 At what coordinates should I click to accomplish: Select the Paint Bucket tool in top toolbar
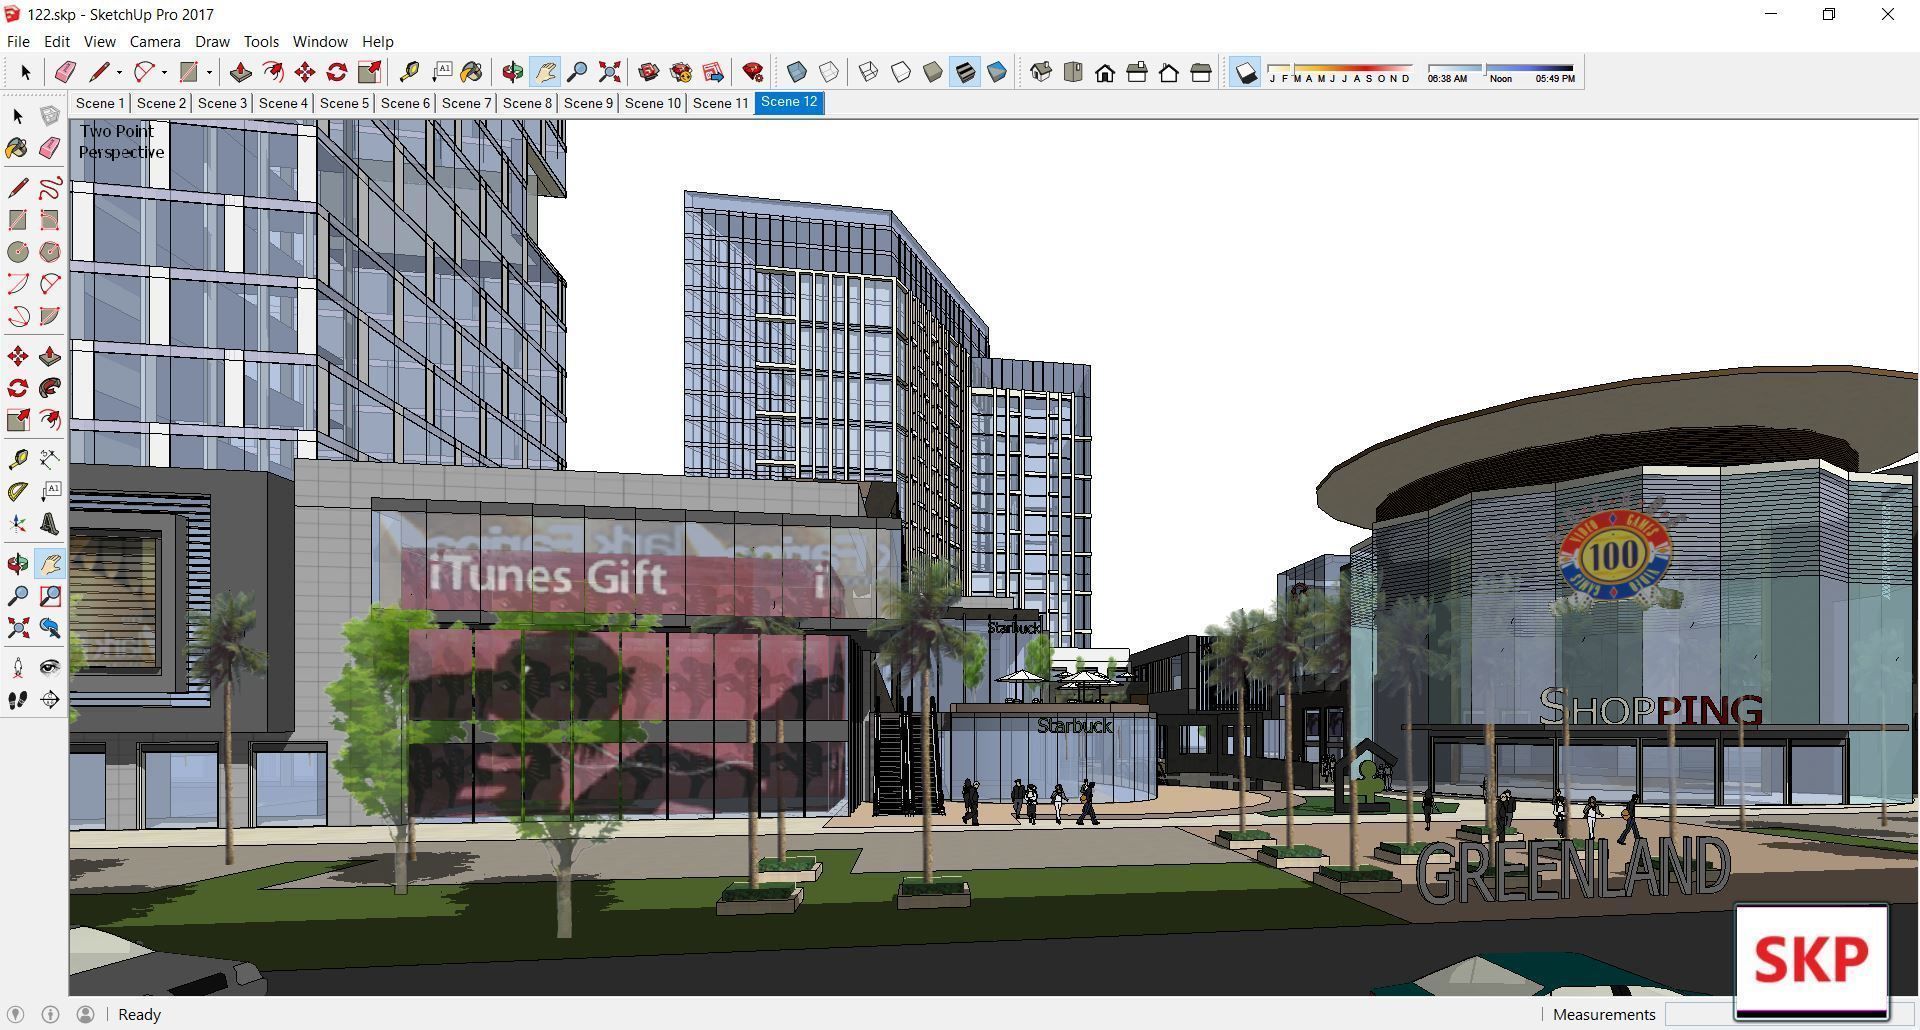472,72
